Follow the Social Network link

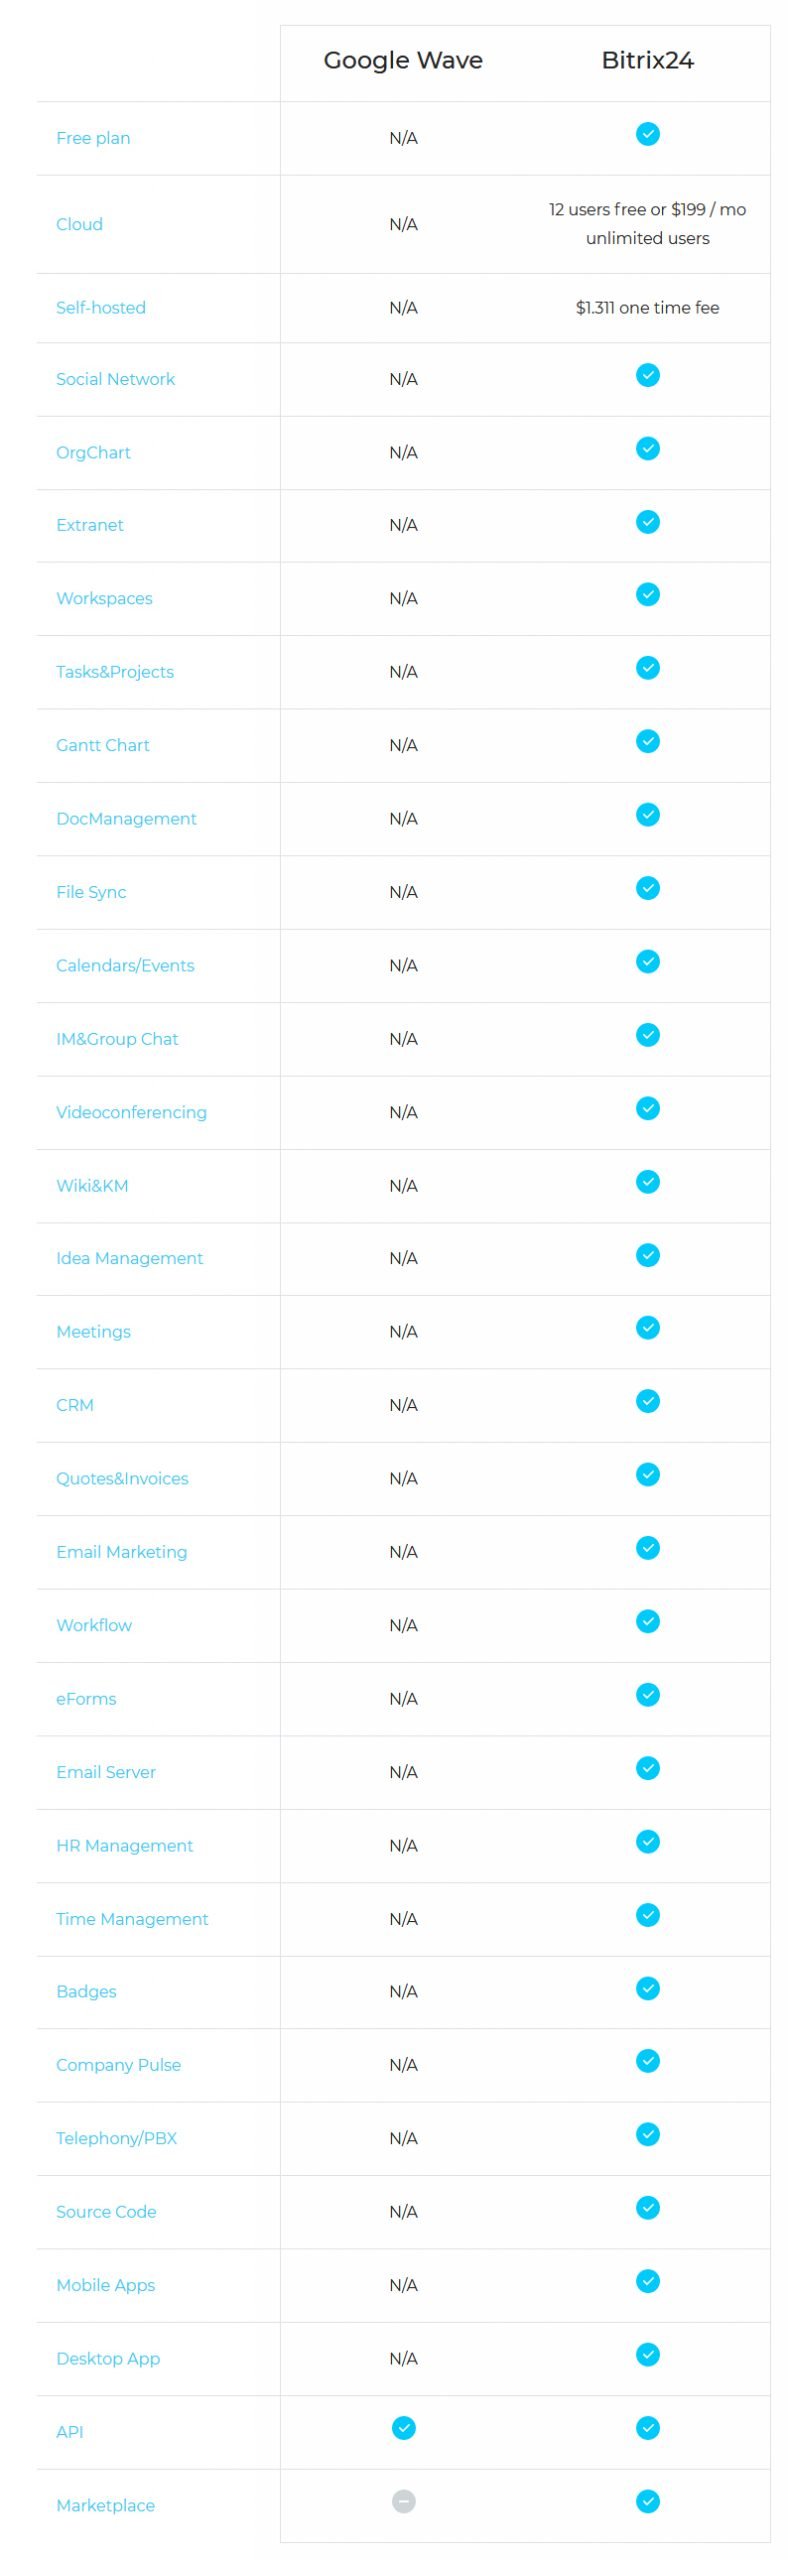pyautogui.click(x=115, y=379)
